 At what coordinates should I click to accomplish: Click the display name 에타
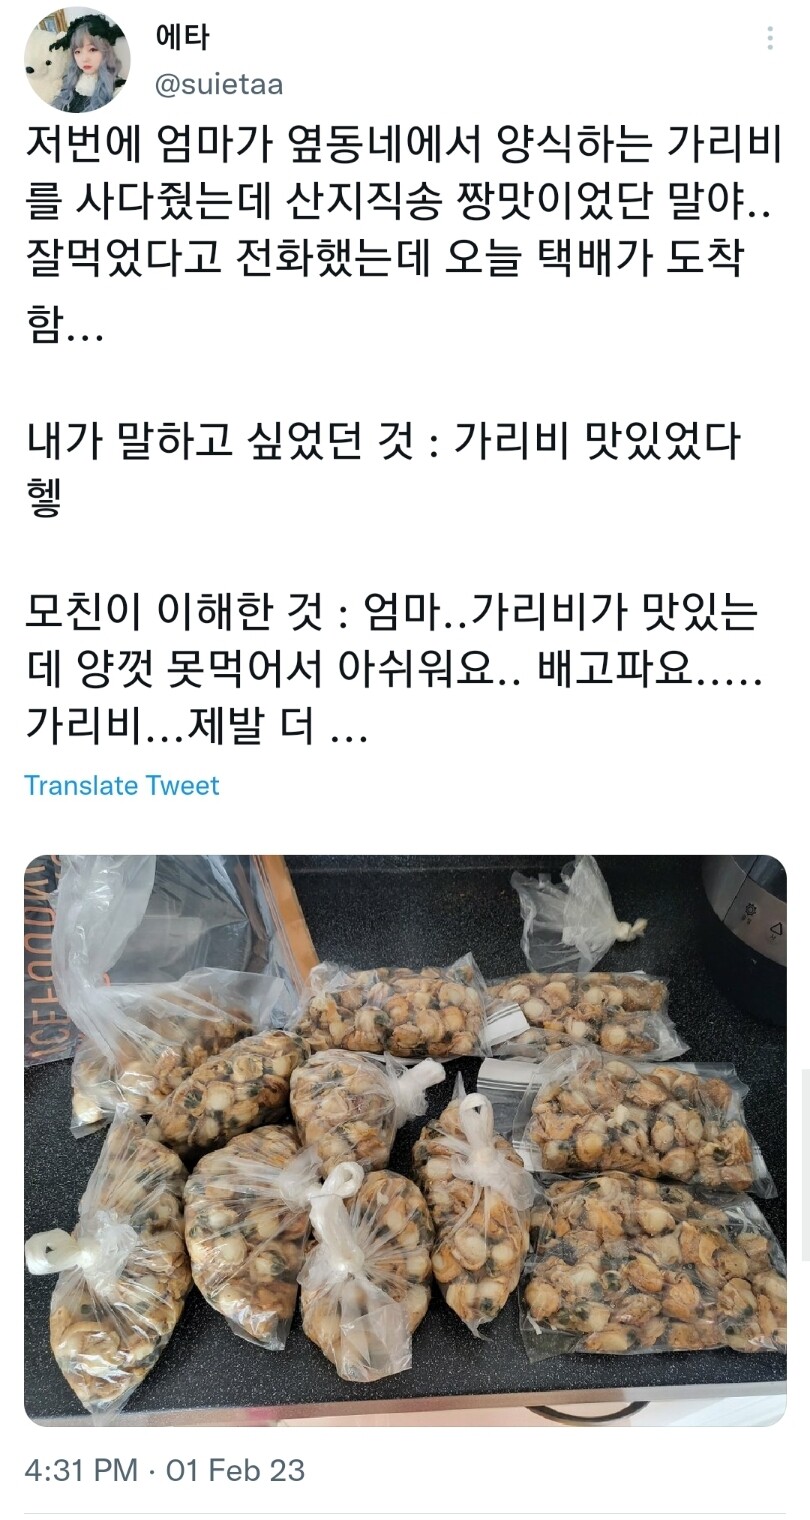point(182,36)
